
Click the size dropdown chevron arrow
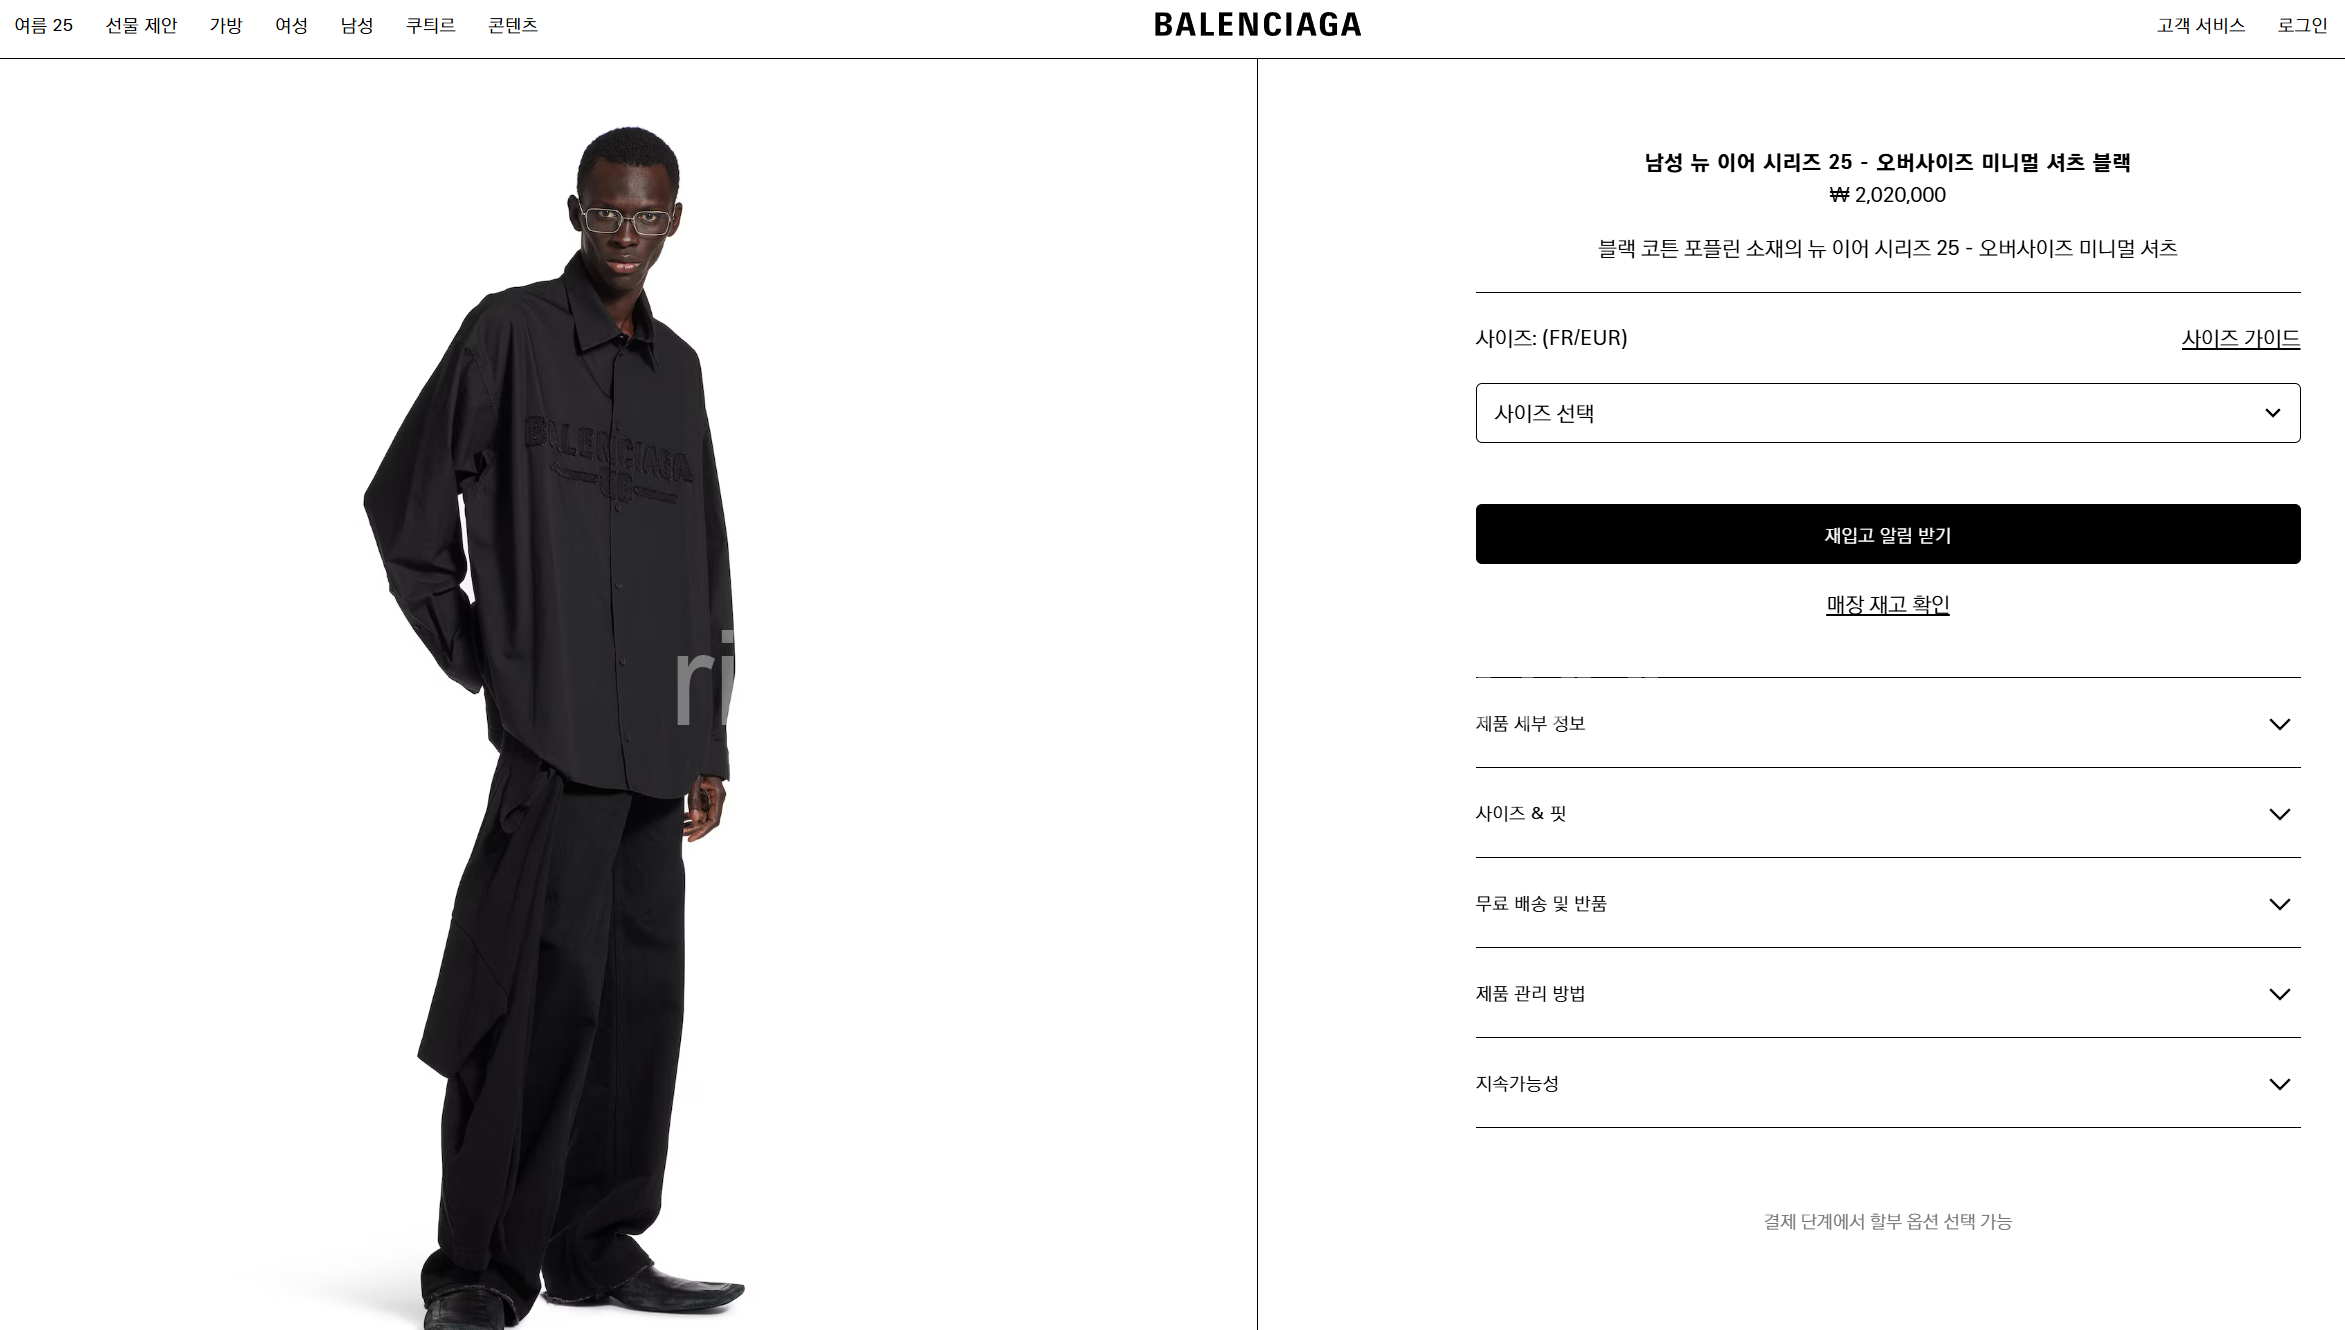coord(2272,413)
